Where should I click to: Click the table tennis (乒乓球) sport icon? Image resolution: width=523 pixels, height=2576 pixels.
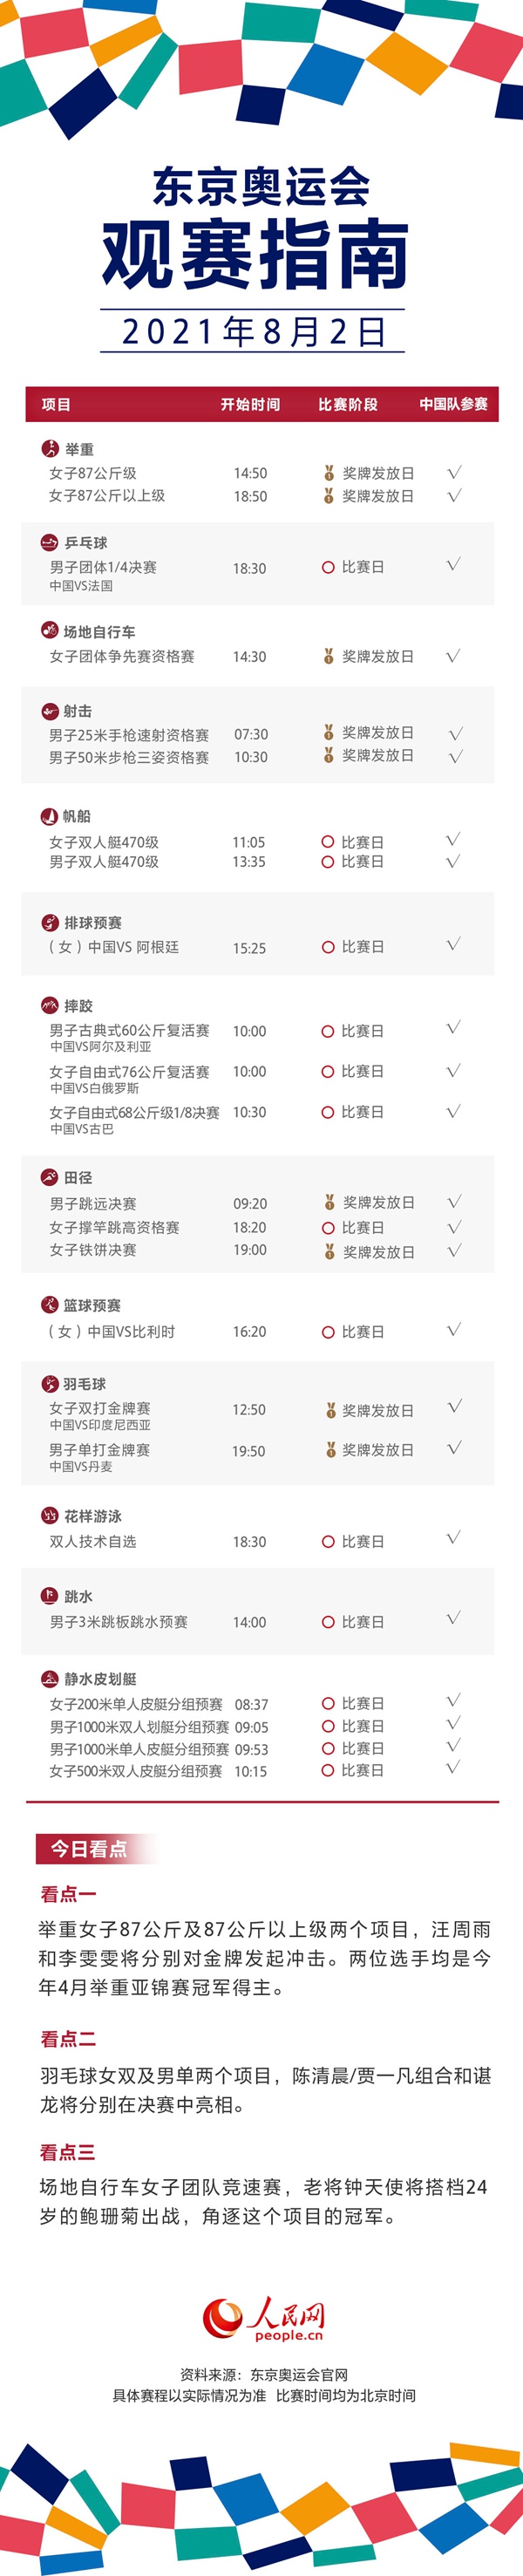pos(49,543)
